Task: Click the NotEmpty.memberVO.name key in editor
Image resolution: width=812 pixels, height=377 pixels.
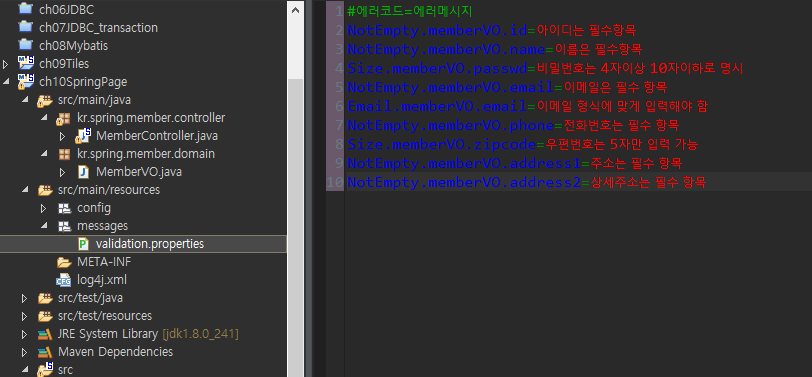Action: point(446,49)
